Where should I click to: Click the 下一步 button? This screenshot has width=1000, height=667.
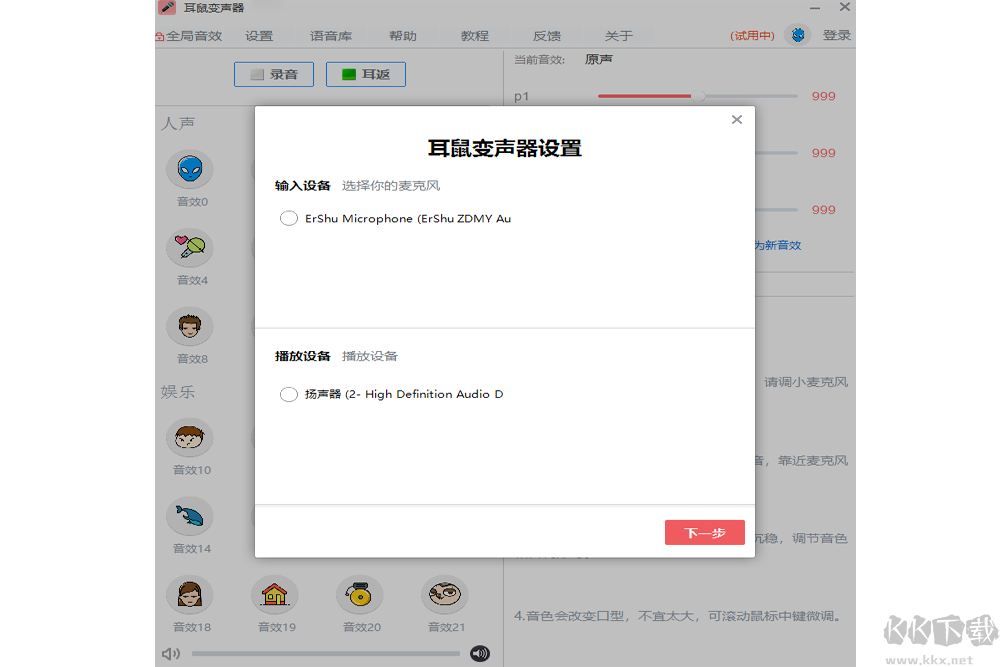(x=704, y=532)
